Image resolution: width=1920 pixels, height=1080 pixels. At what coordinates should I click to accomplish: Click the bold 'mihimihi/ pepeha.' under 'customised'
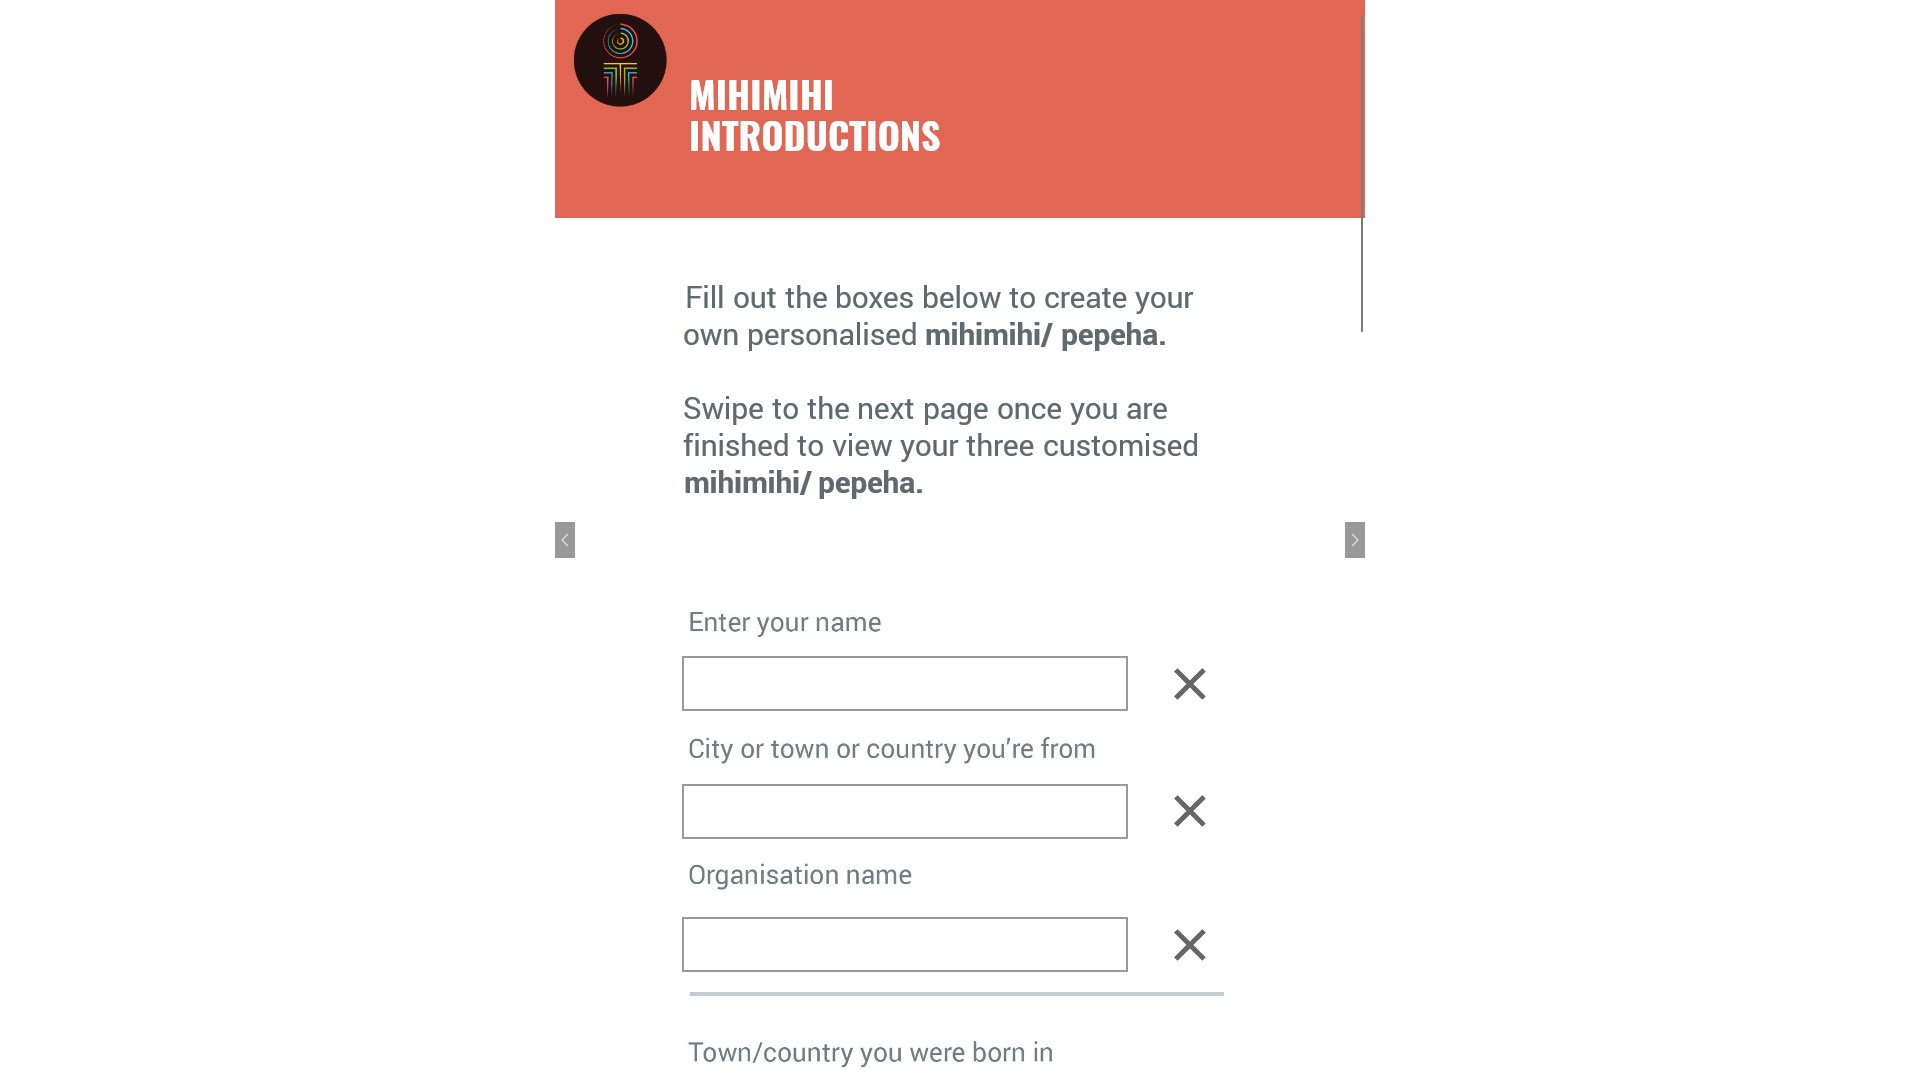[803, 483]
